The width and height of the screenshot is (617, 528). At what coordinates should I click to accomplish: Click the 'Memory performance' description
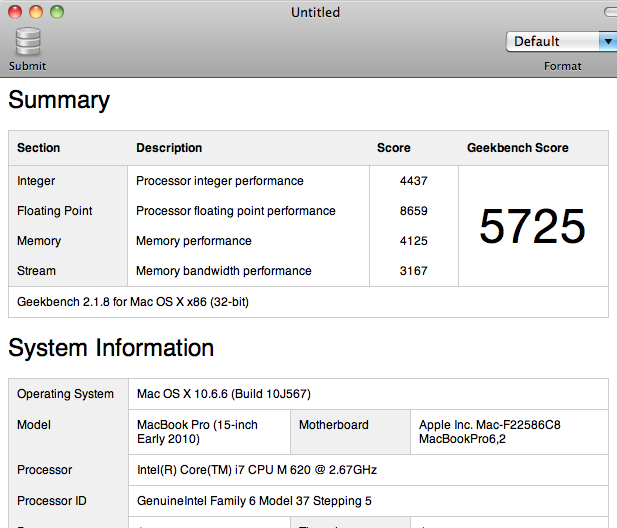click(x=194, y=241)
